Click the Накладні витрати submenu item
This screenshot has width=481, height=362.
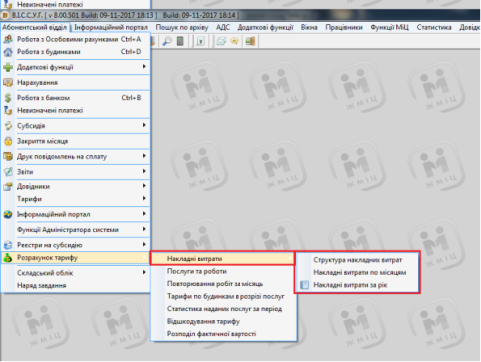pyautogui.click(x=223, y=259)
